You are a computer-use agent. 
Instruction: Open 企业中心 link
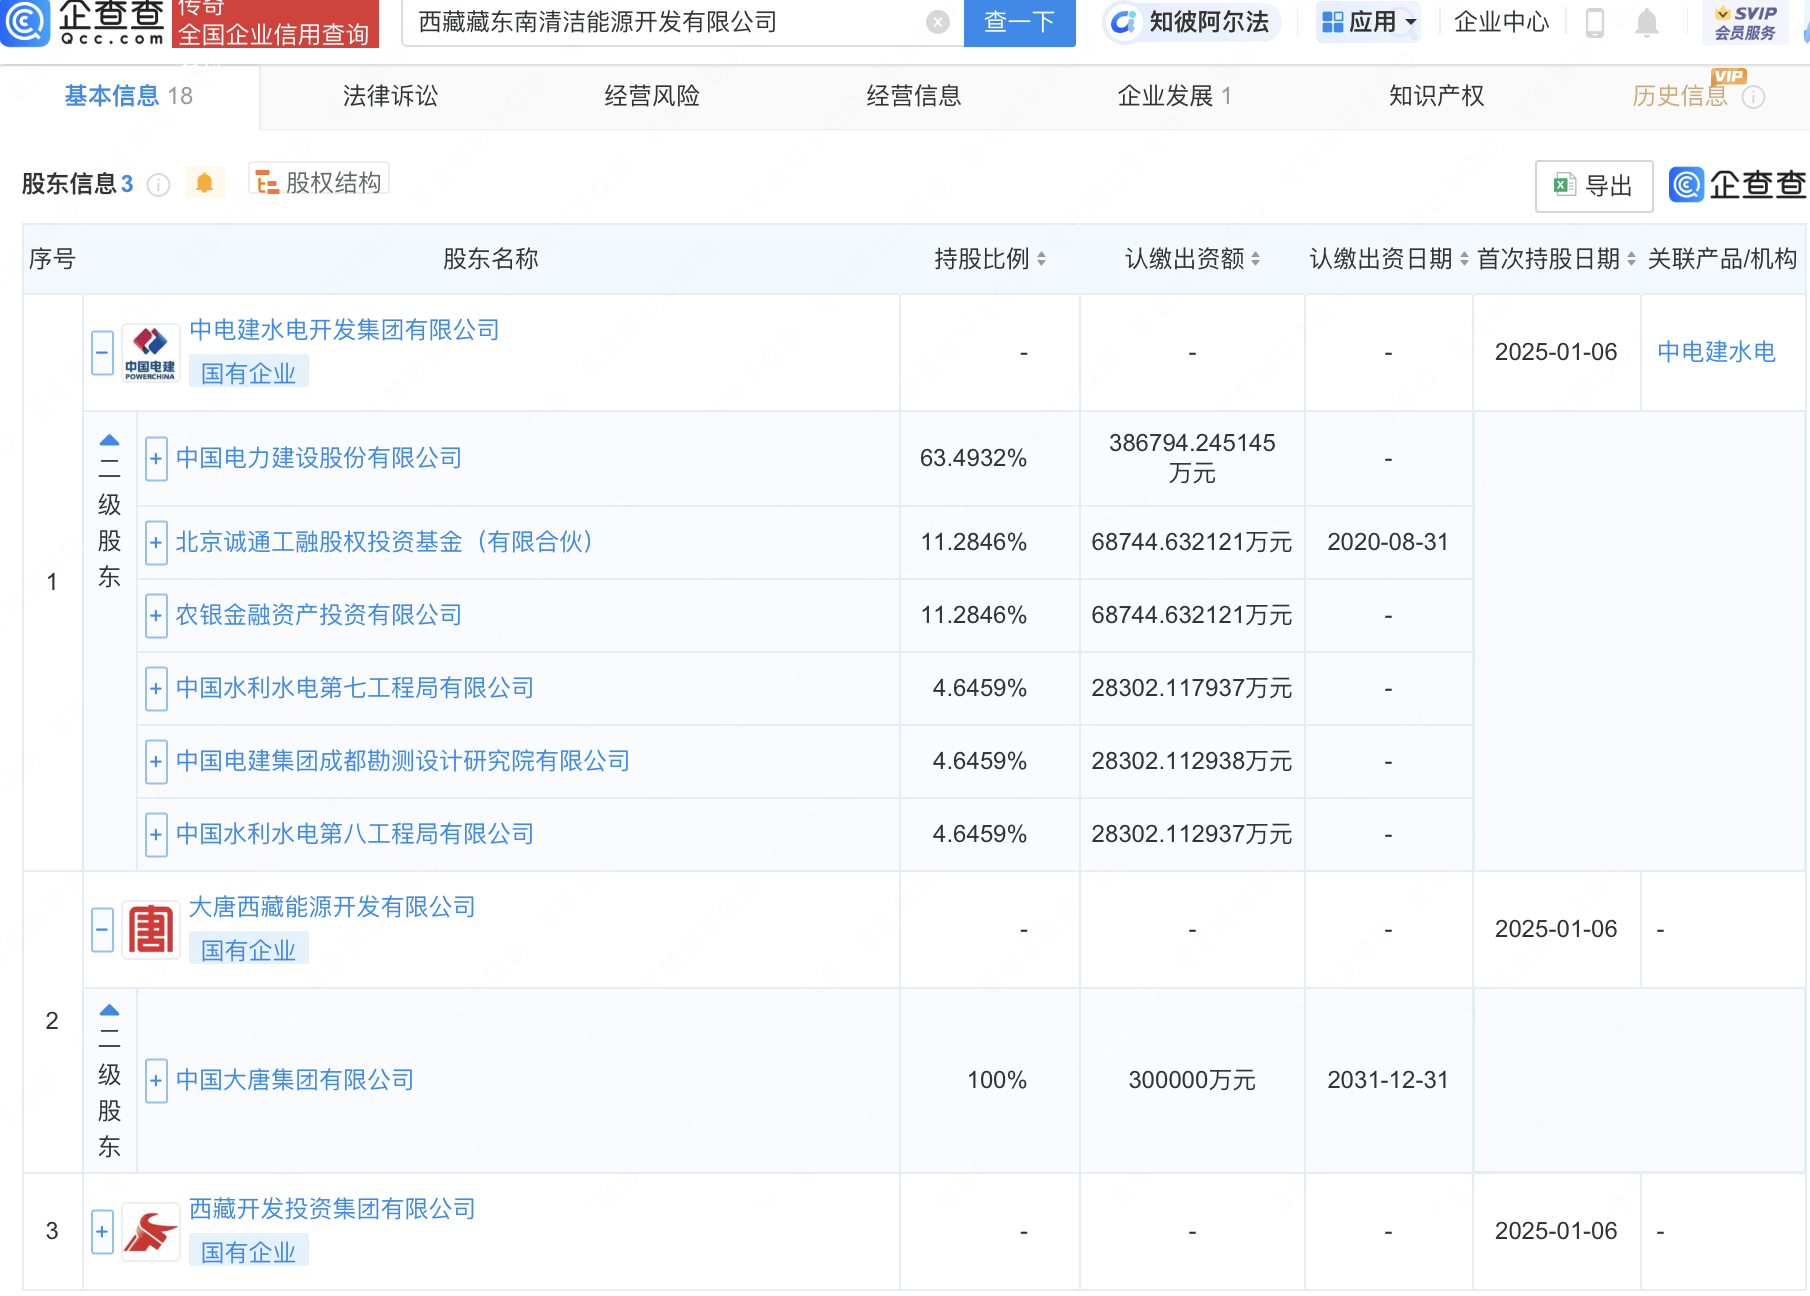(1501, 22)
